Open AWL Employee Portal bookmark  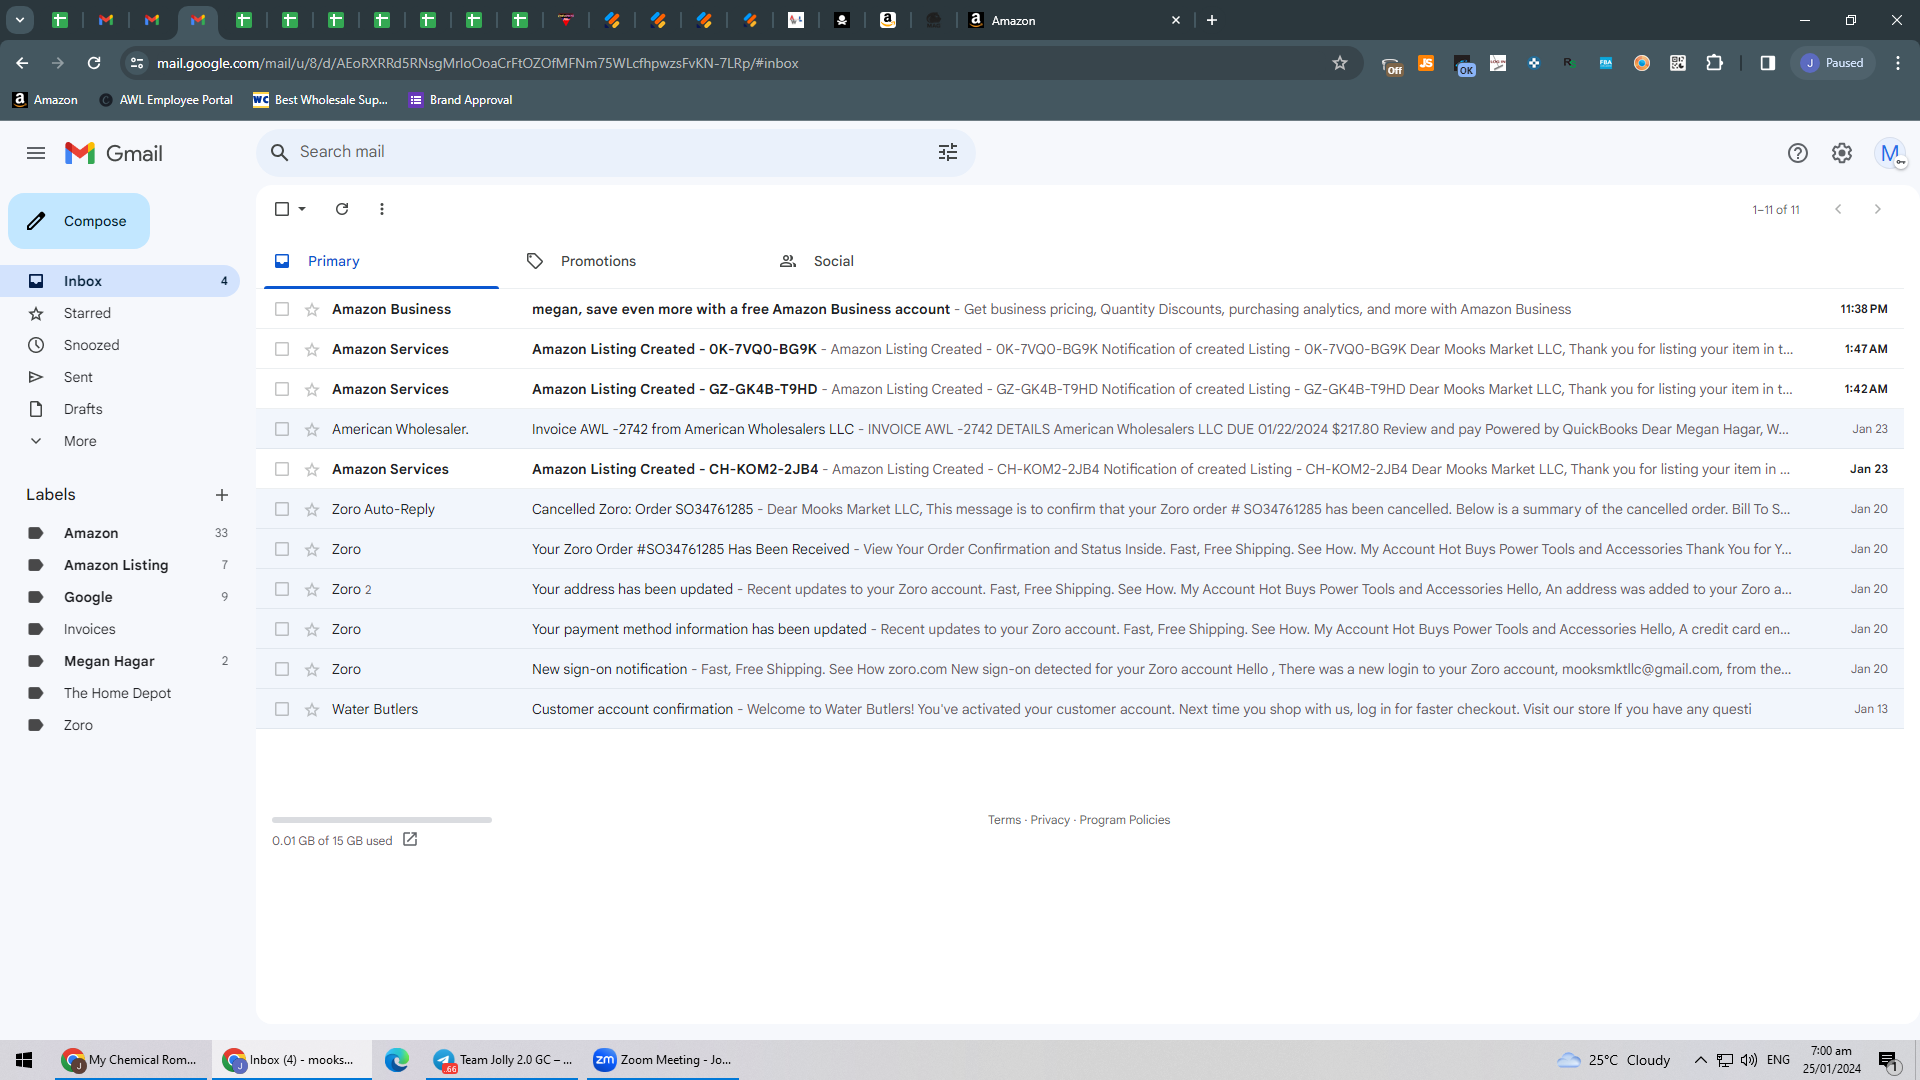[x=166, y=100]
